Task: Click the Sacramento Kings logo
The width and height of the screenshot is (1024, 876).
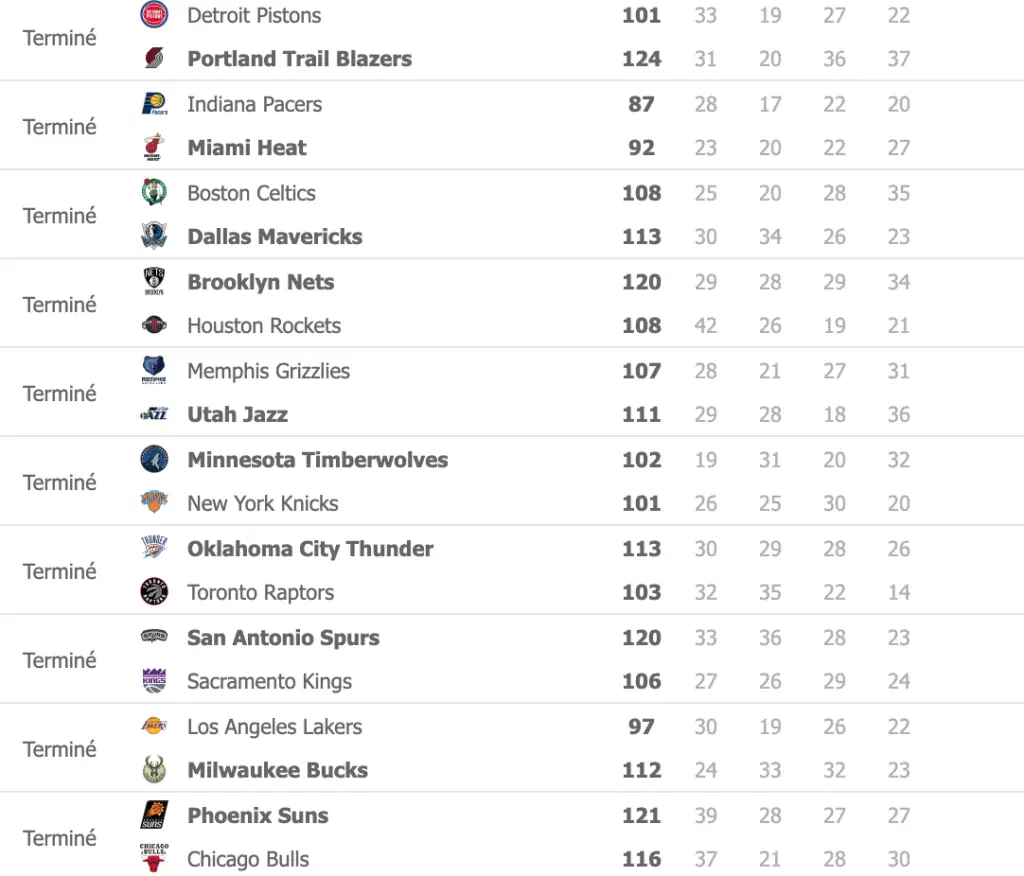Action: pos(154,681)
